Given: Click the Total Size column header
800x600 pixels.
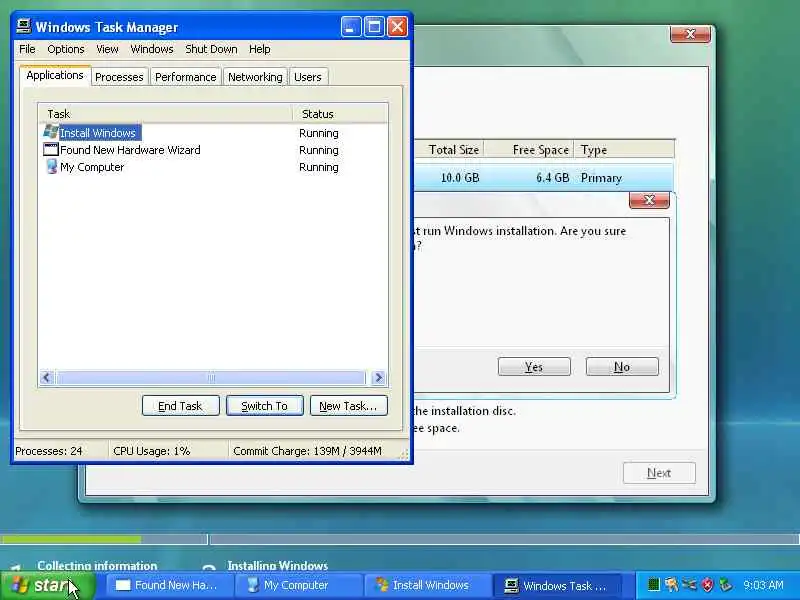Looking at the screenshot, I should tap(449, 149).
